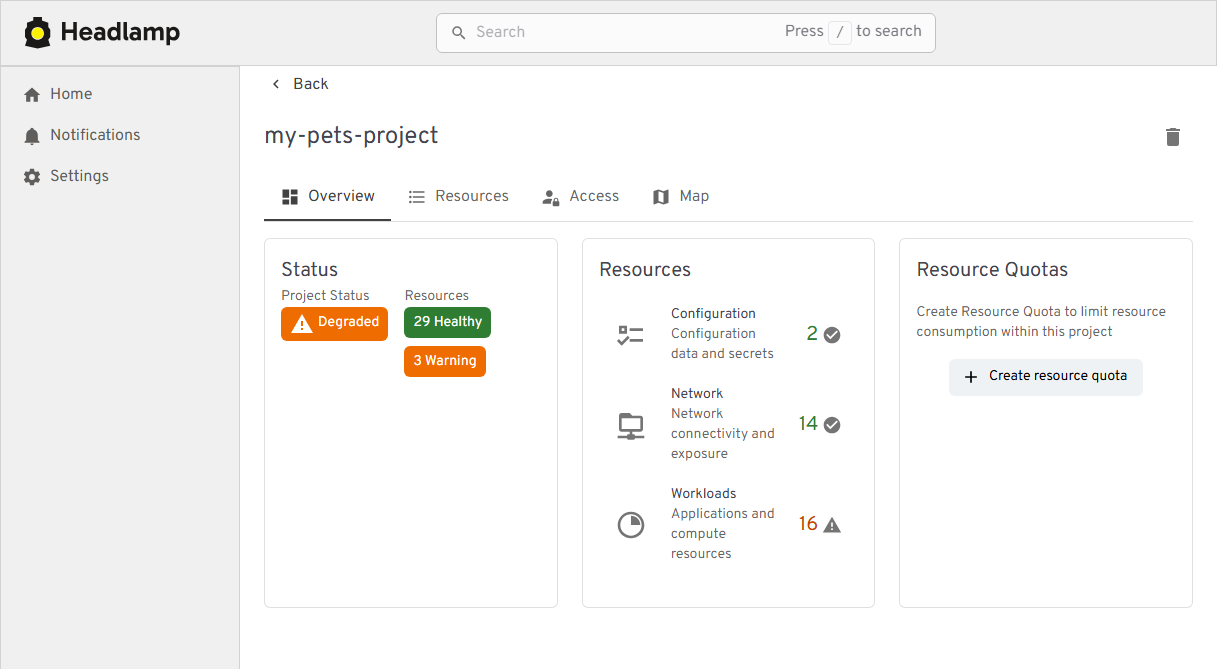
Task: Click the Headlamp logo icon
Action: (38, 31)
